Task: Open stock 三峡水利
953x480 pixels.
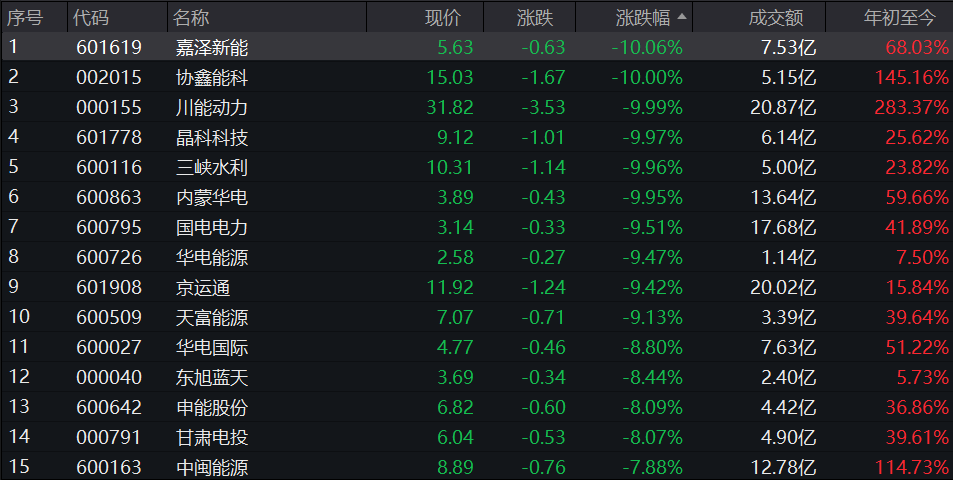Action: tap(211, 167)
